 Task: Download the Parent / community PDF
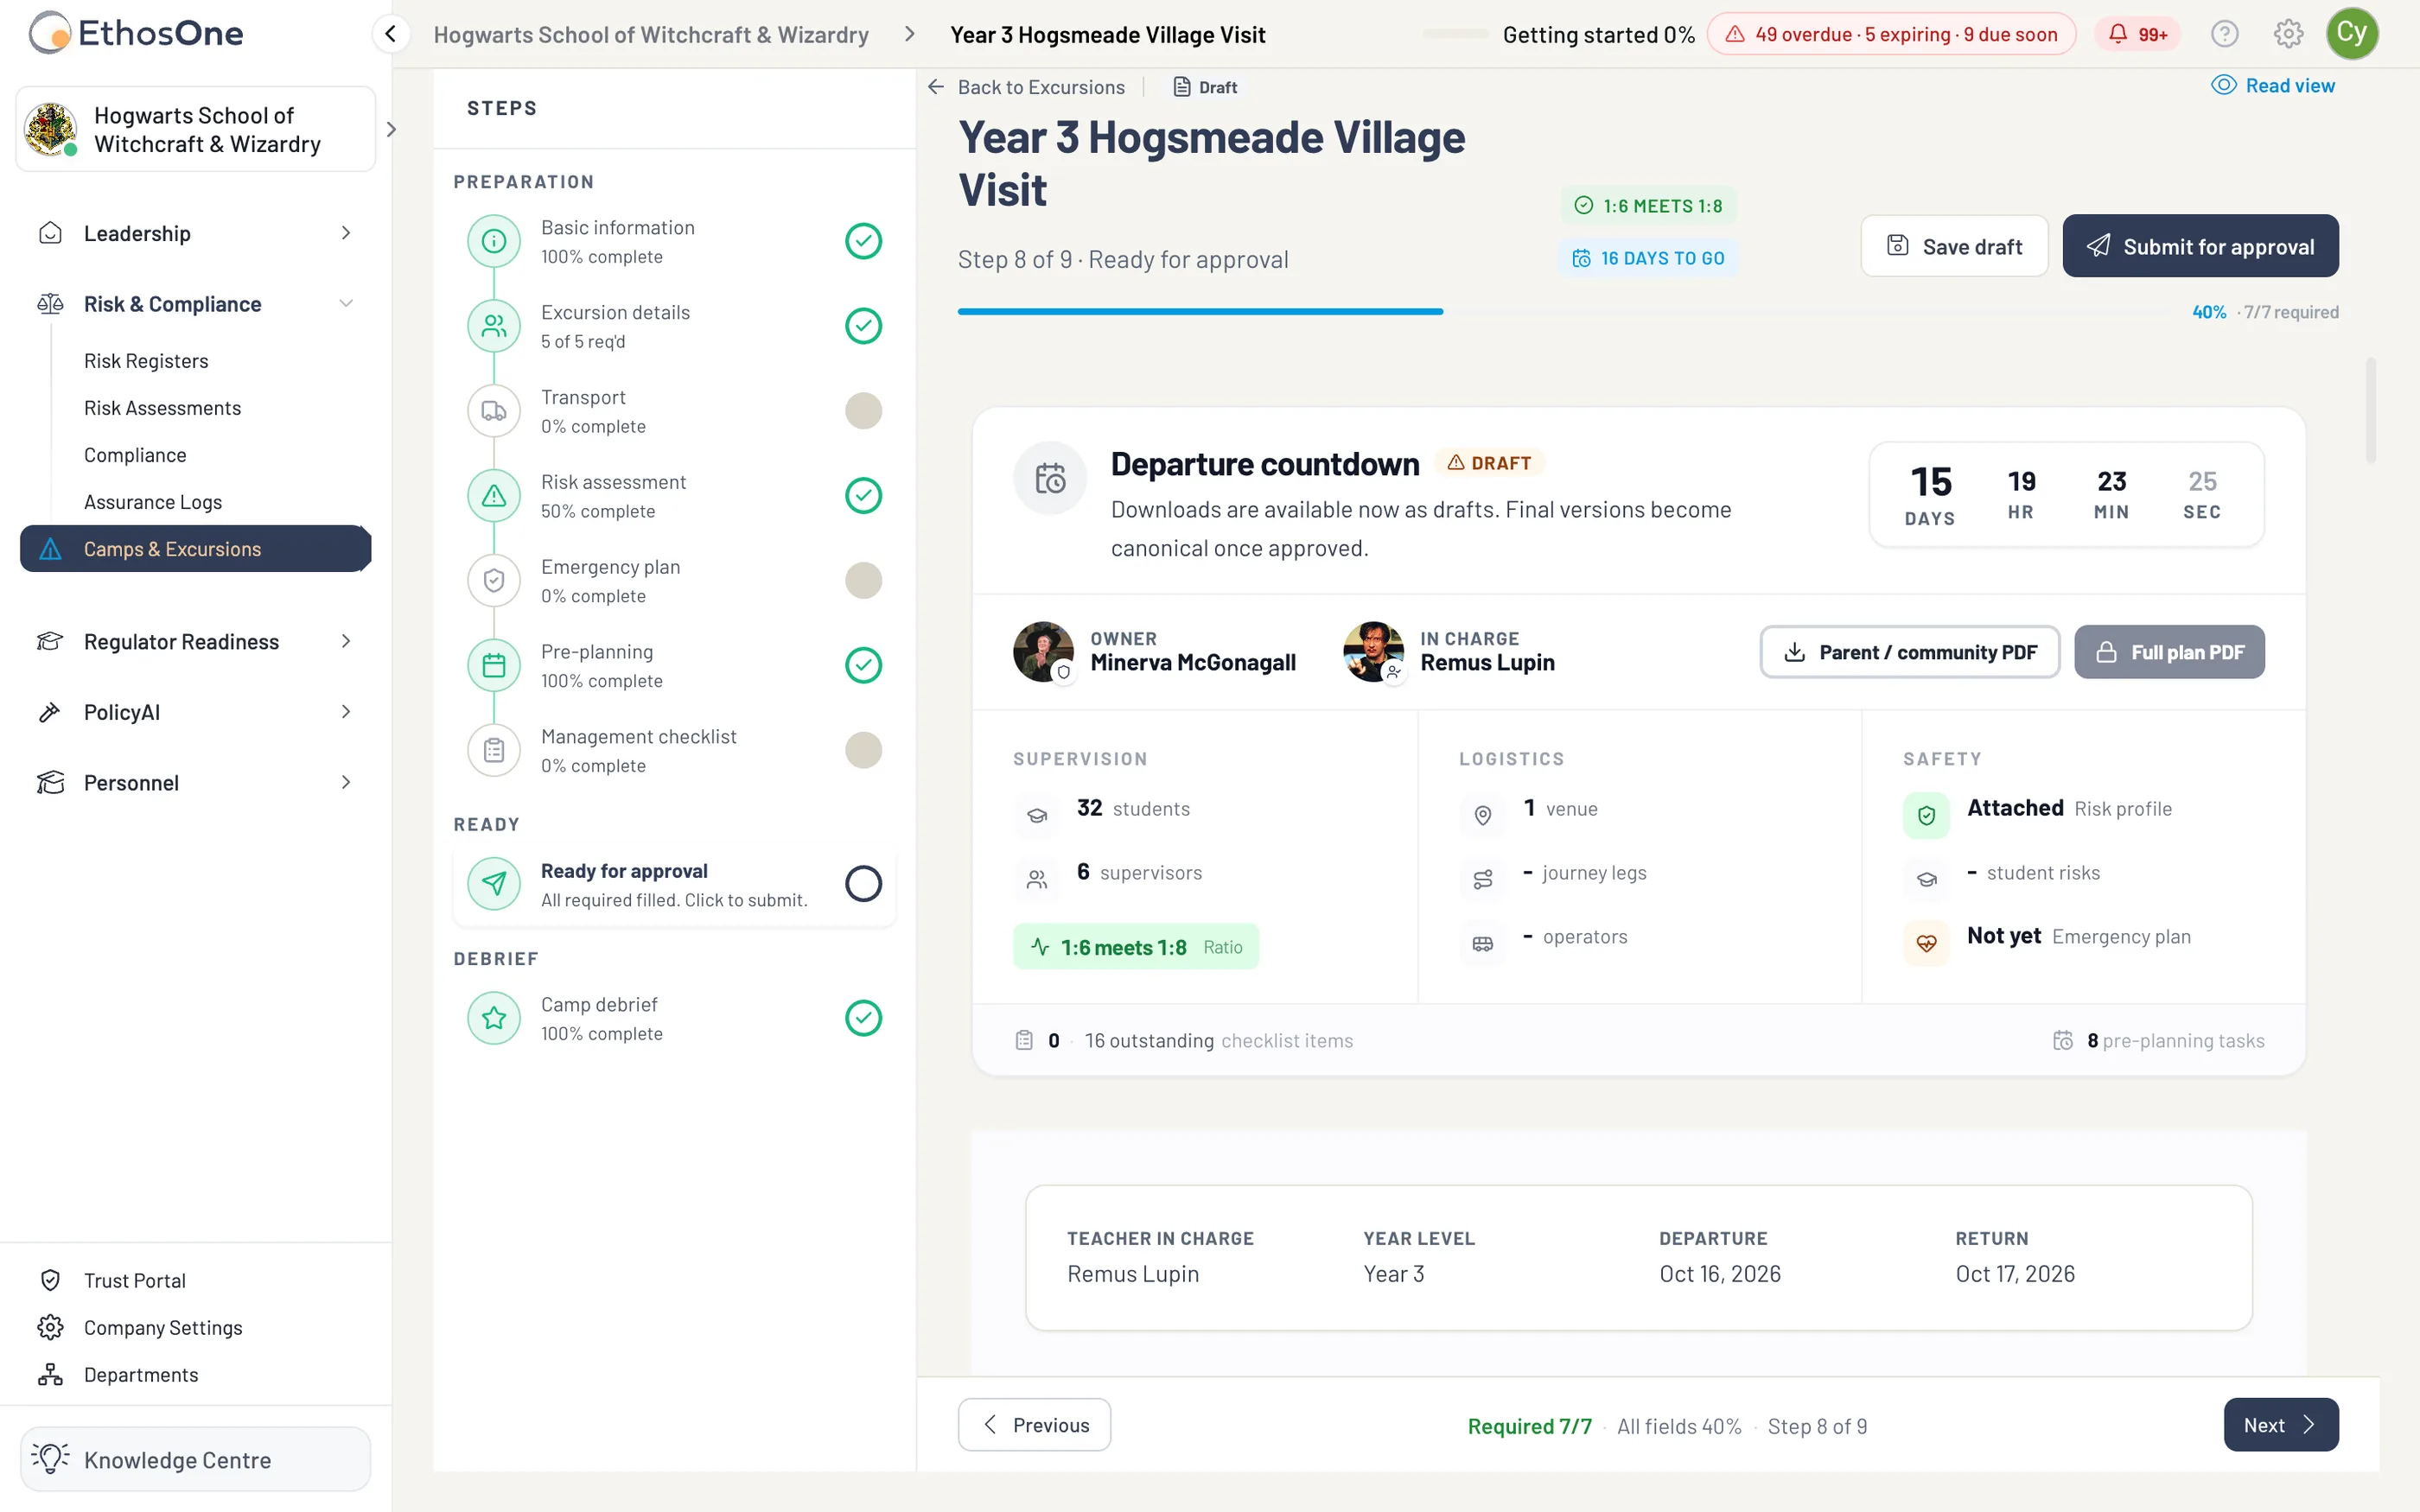tap(1910, 652)
